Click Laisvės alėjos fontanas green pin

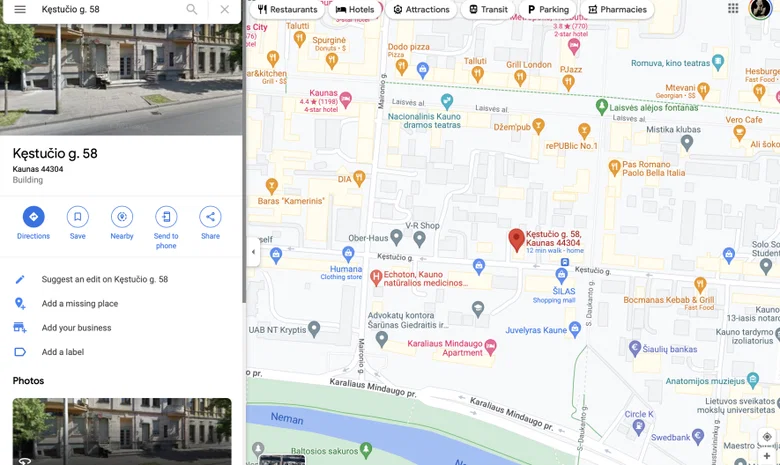(x=602, y=106)
